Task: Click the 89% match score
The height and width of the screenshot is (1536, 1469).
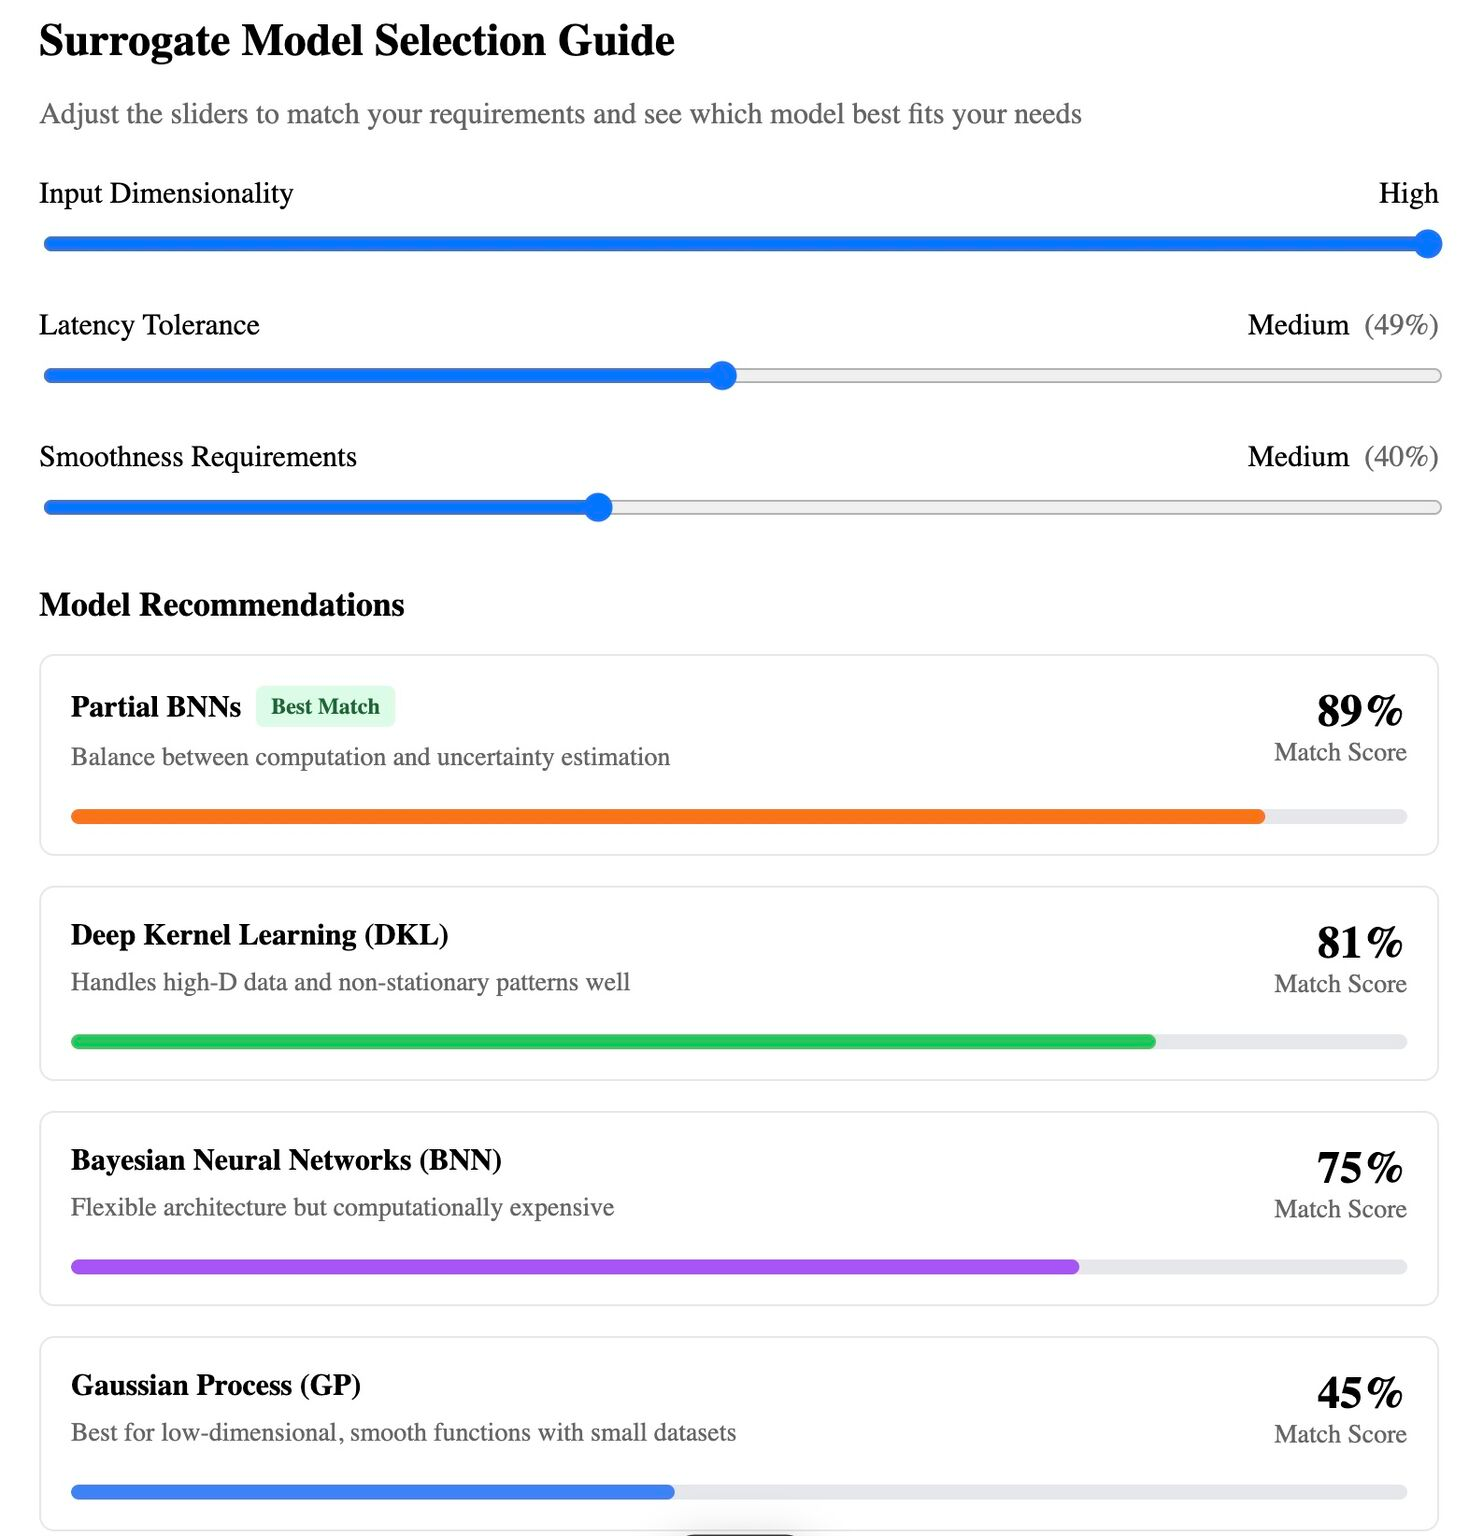Action: pyautogui.click(x=1359, y=711)
